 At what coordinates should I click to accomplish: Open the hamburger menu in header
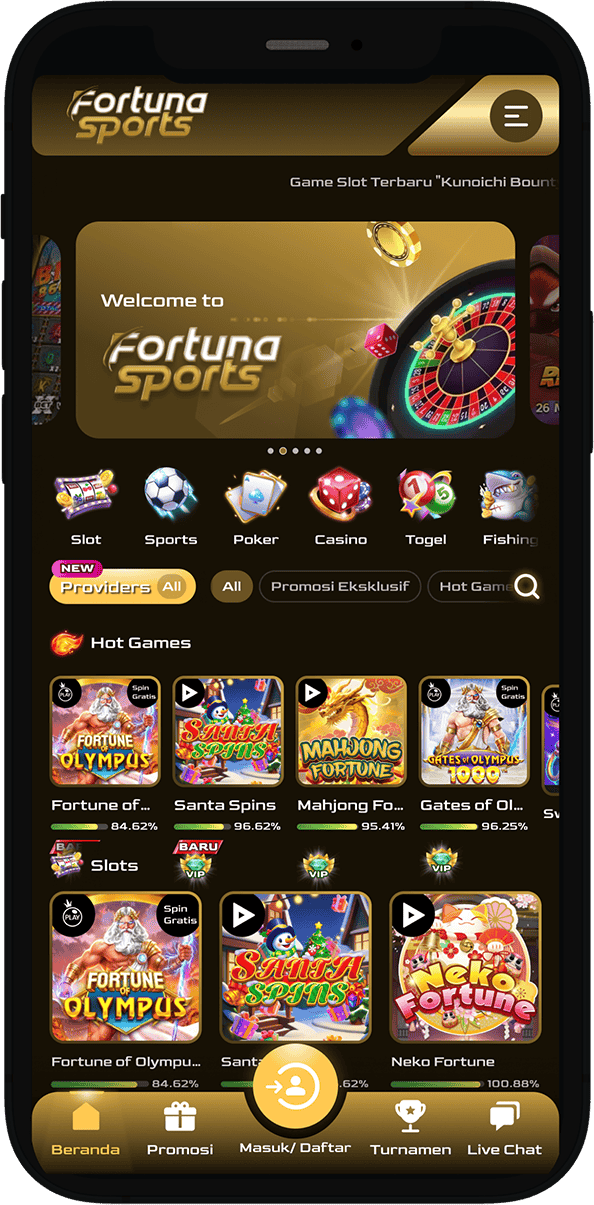click(516, 116)
